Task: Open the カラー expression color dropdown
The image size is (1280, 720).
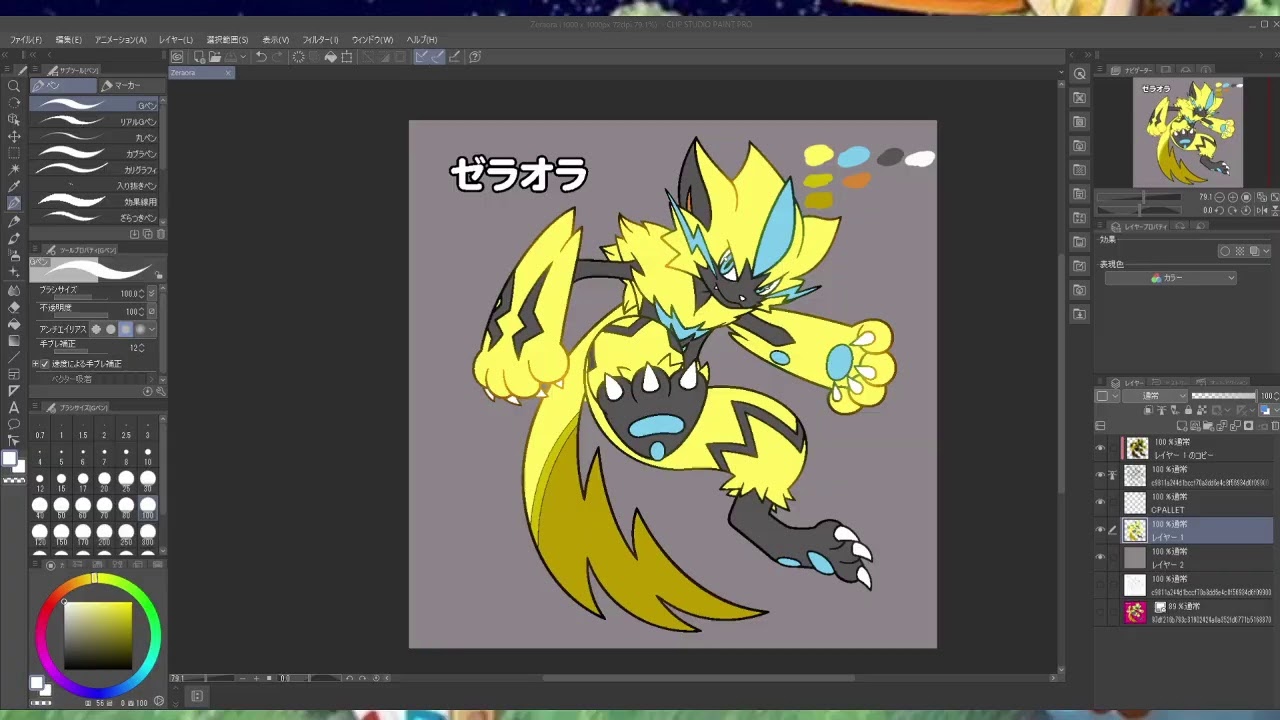Action: click(1170, 278)
